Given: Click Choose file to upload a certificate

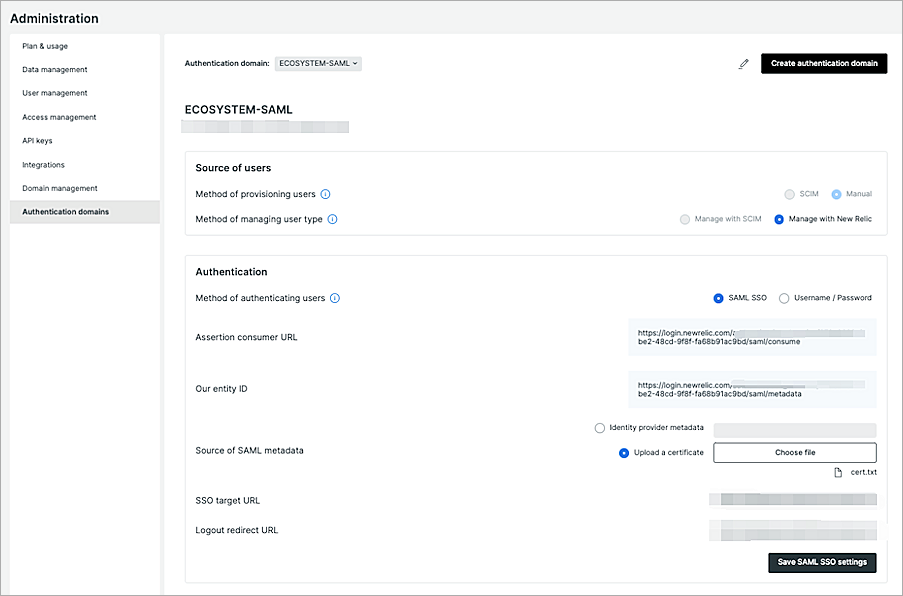Looking at the screenshot, I should 794,452.
